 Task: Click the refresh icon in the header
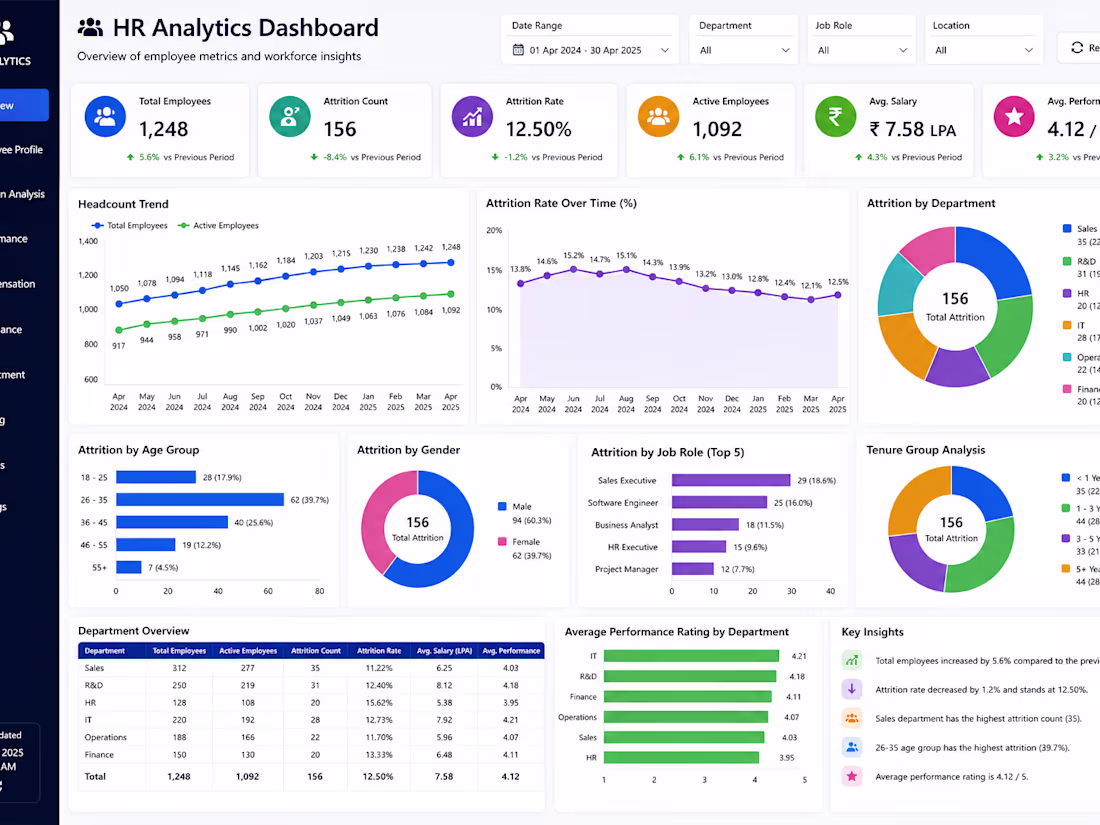tap(1077, 48)
